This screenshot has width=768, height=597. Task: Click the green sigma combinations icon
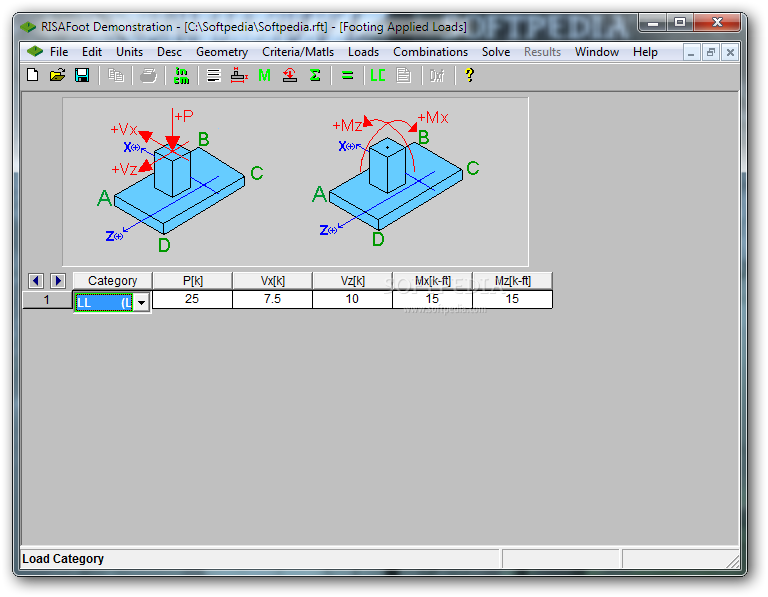point(315,75)
